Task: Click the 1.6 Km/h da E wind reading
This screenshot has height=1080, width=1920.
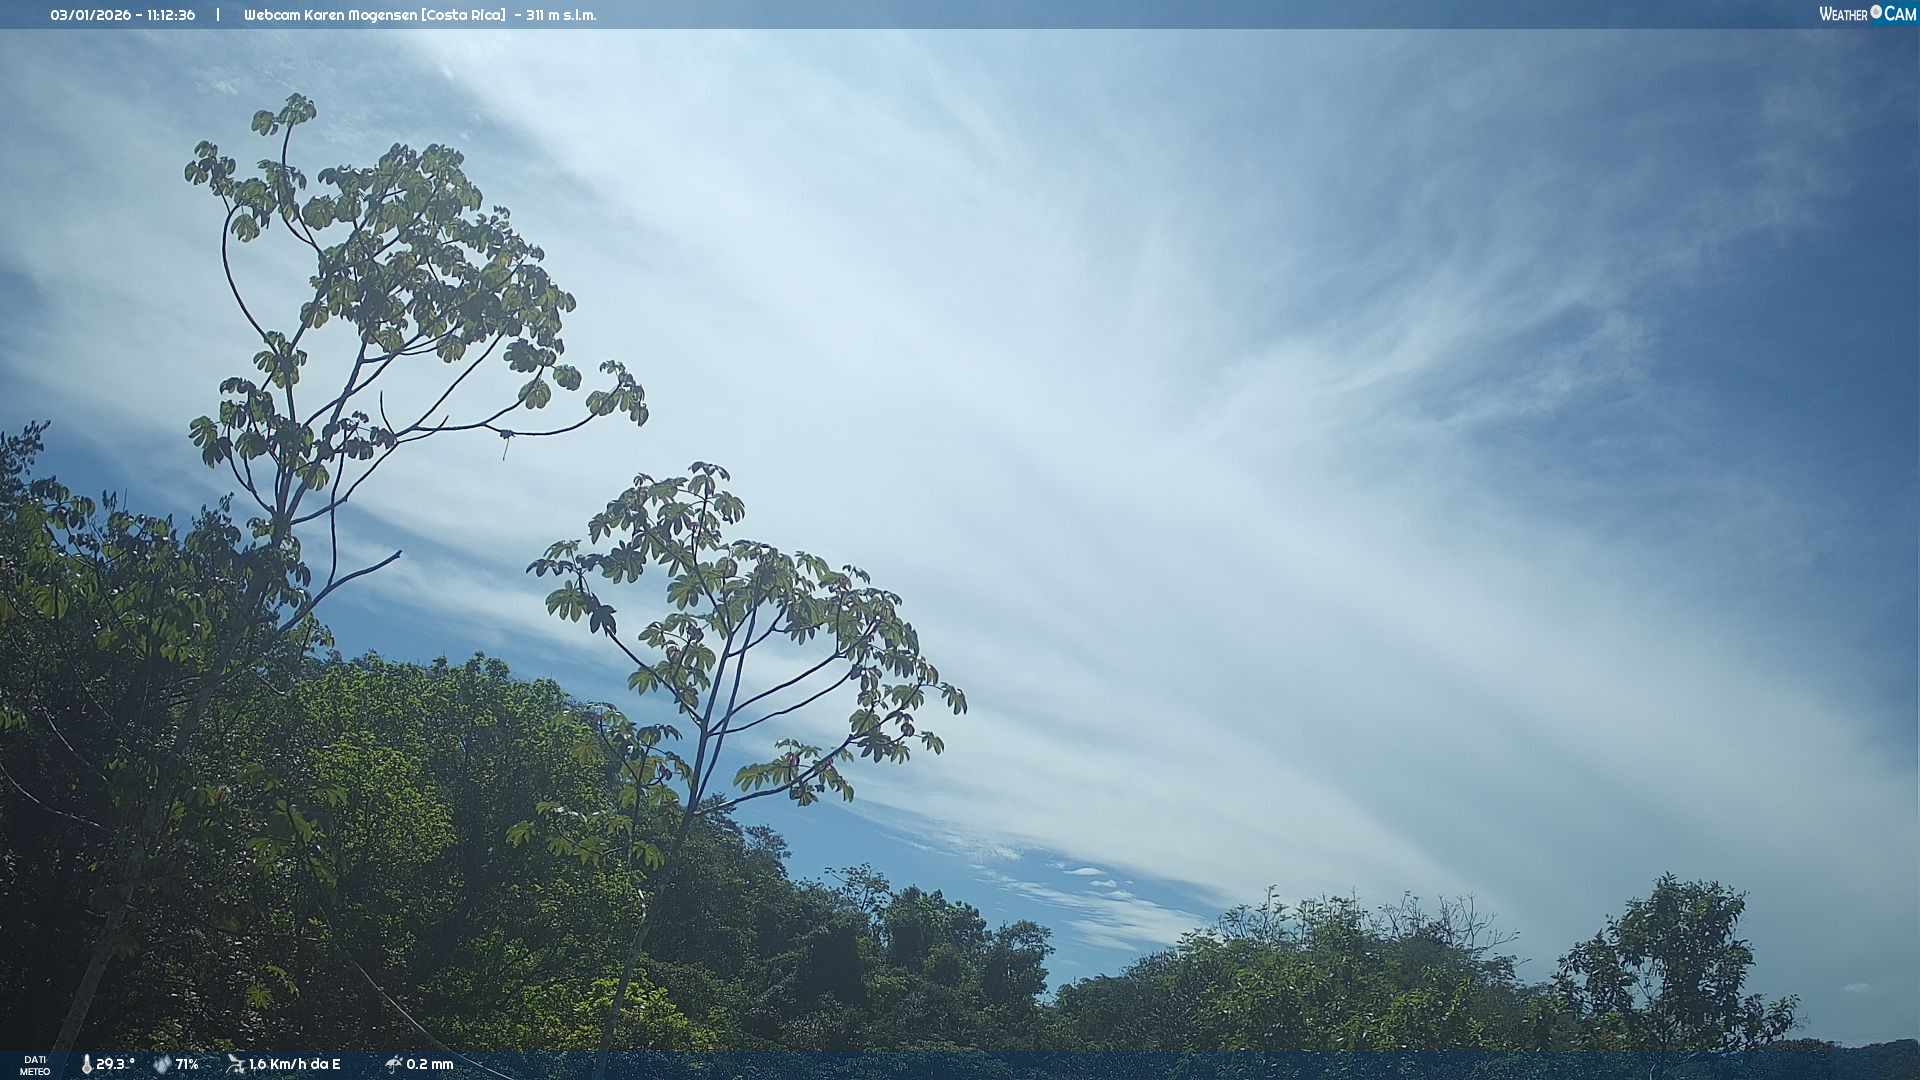Action: click(294, 1064)
